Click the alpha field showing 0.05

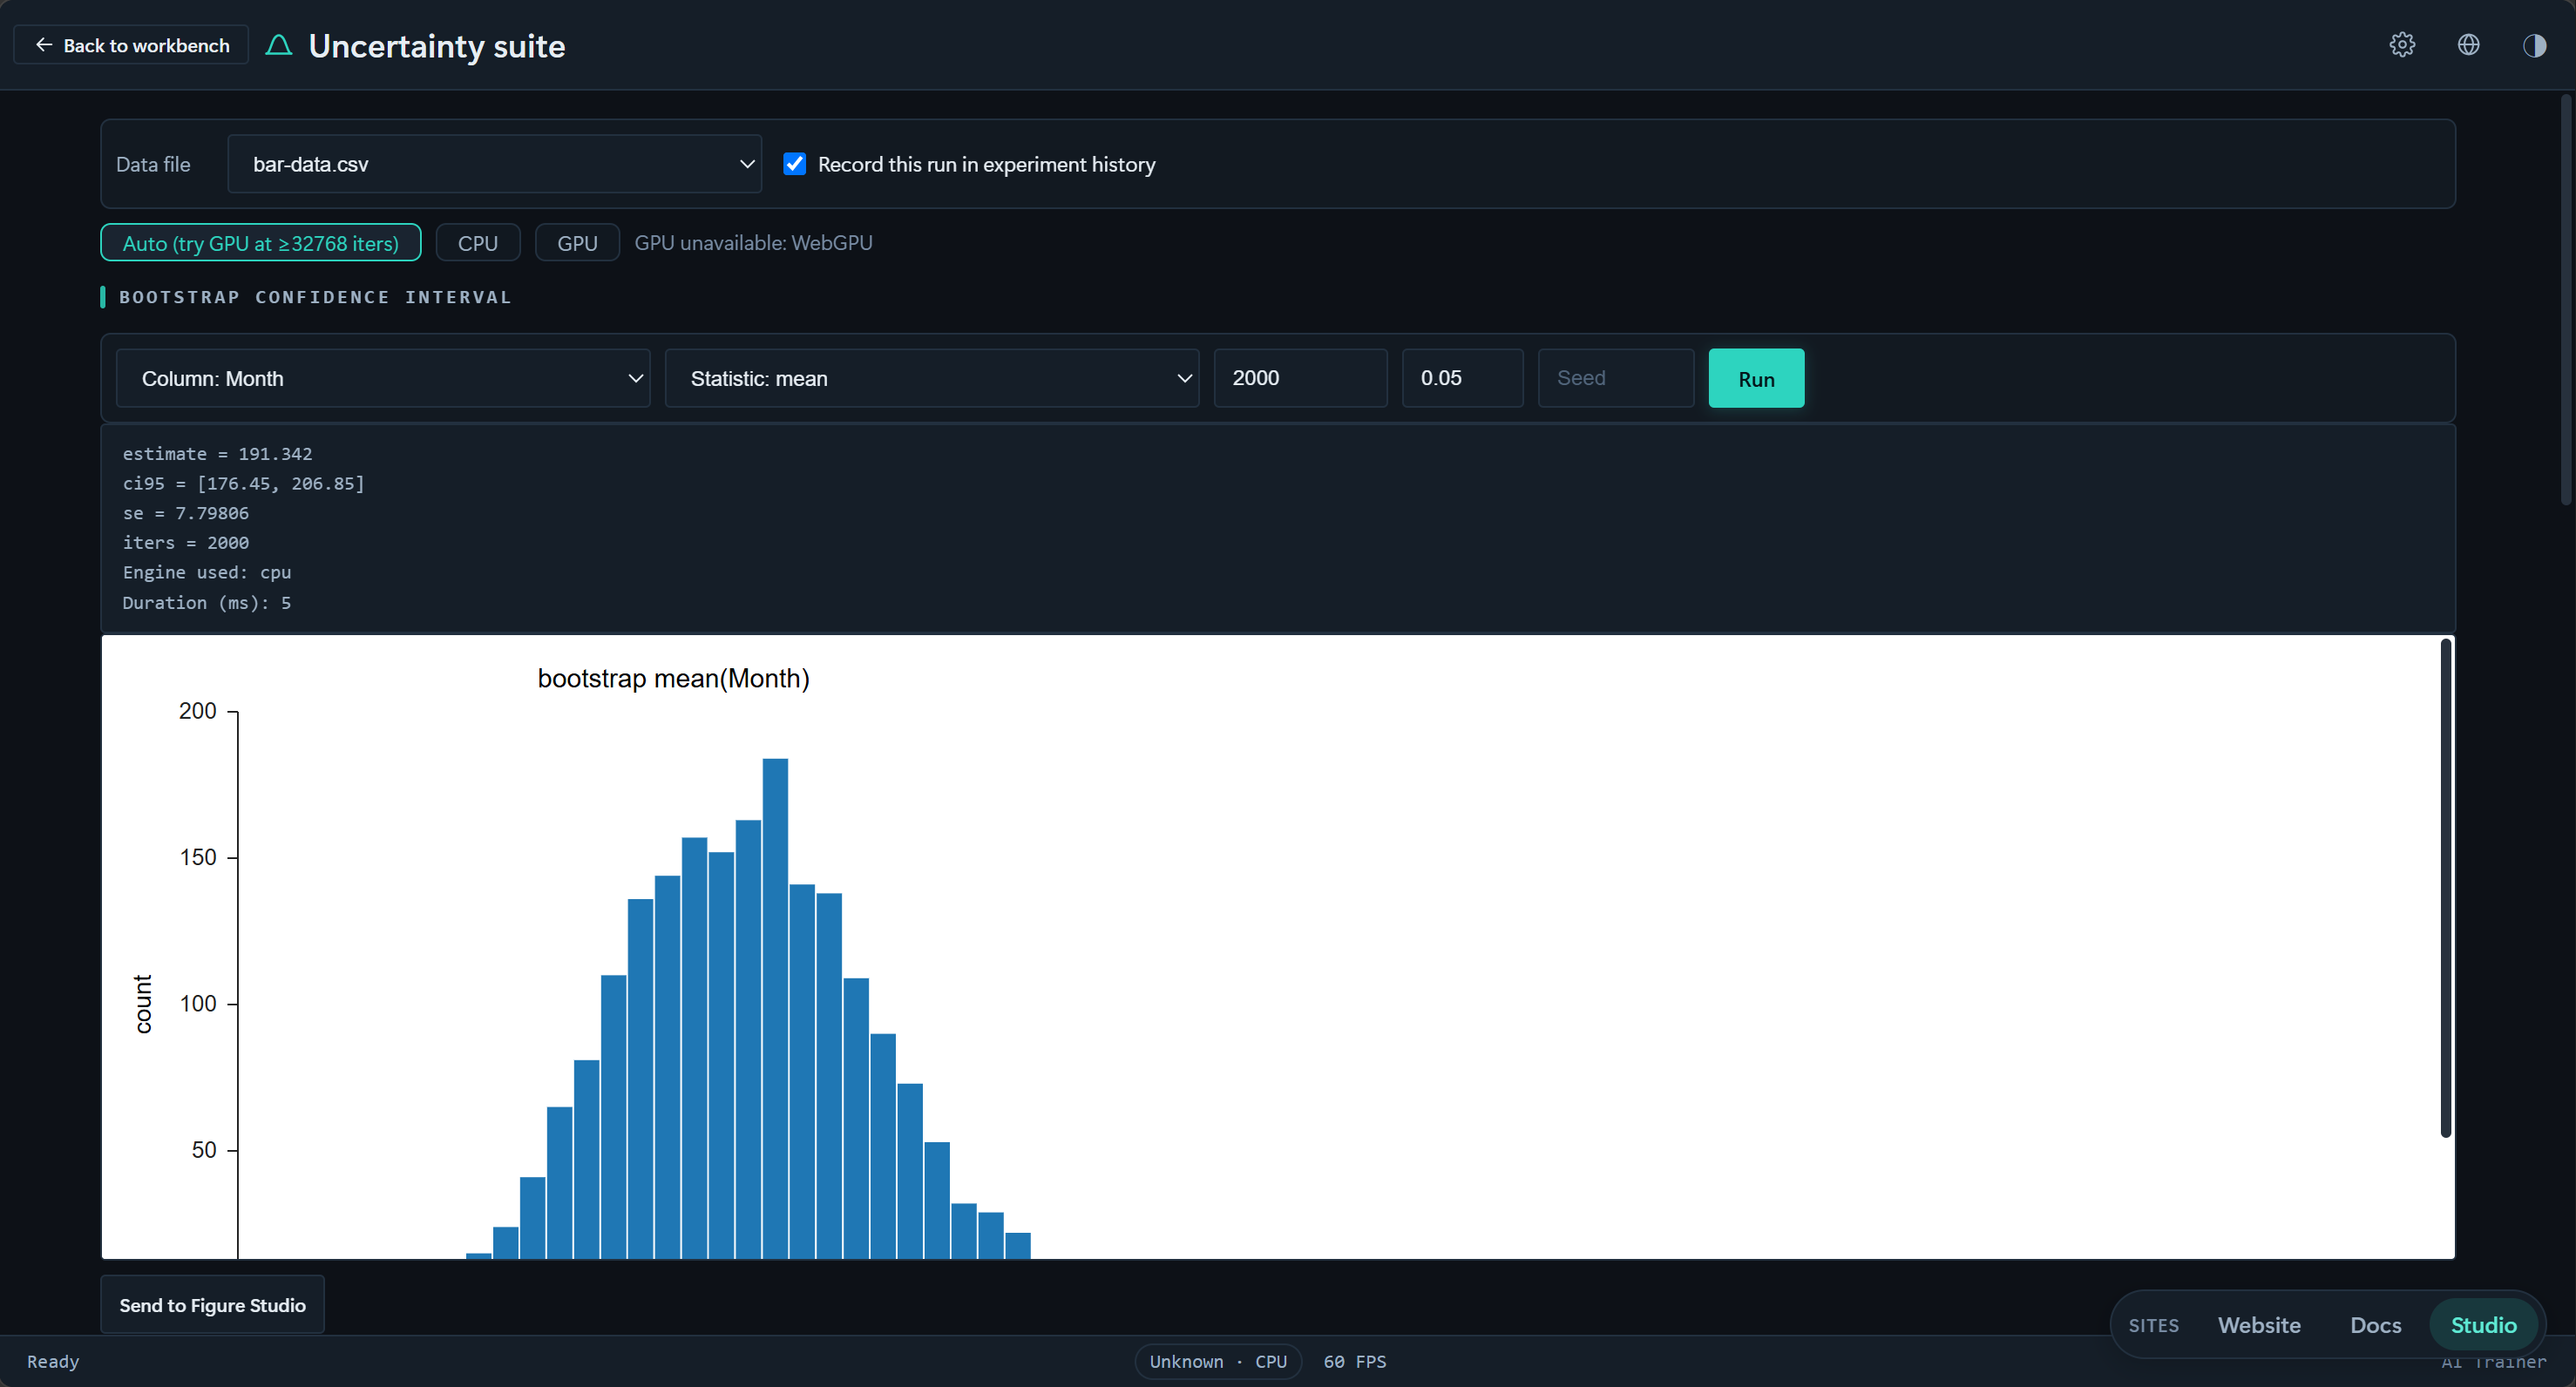(x=1462, y=378)
